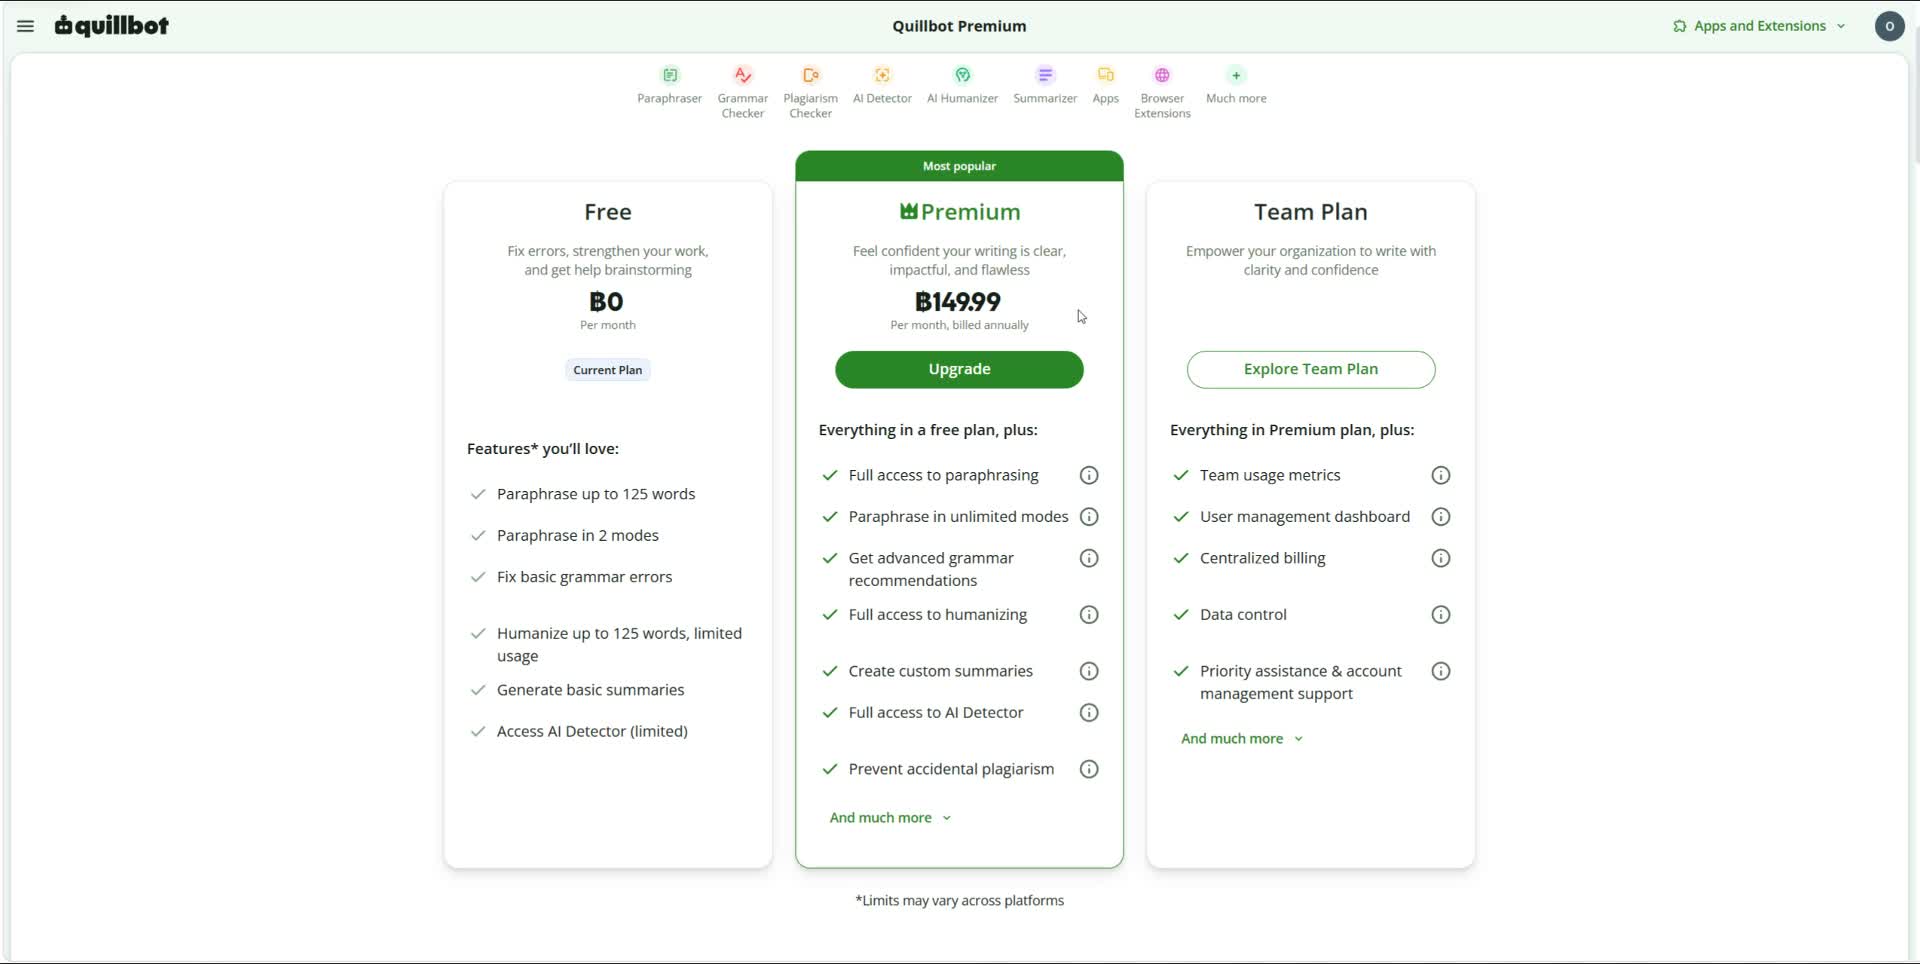The width and height of the screenshot is (1920, 964).
Task: Show info for advanced grammar recommendations
Action: [1089, 558]
